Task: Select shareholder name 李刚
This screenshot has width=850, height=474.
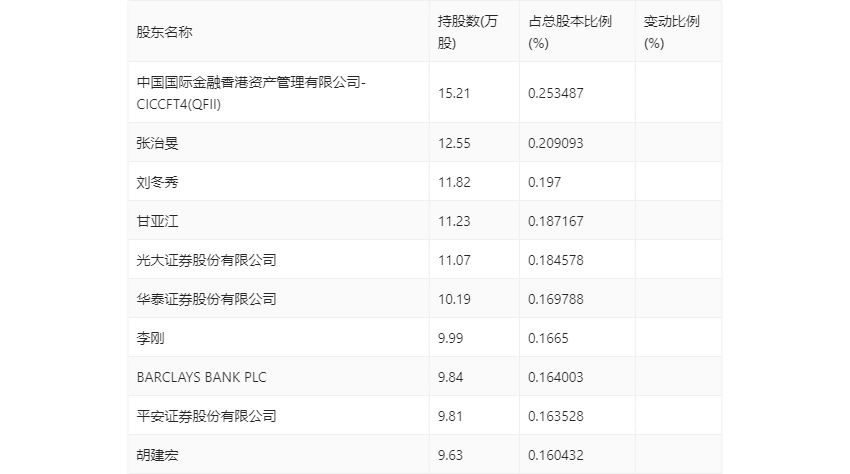Action: point(150,338)
